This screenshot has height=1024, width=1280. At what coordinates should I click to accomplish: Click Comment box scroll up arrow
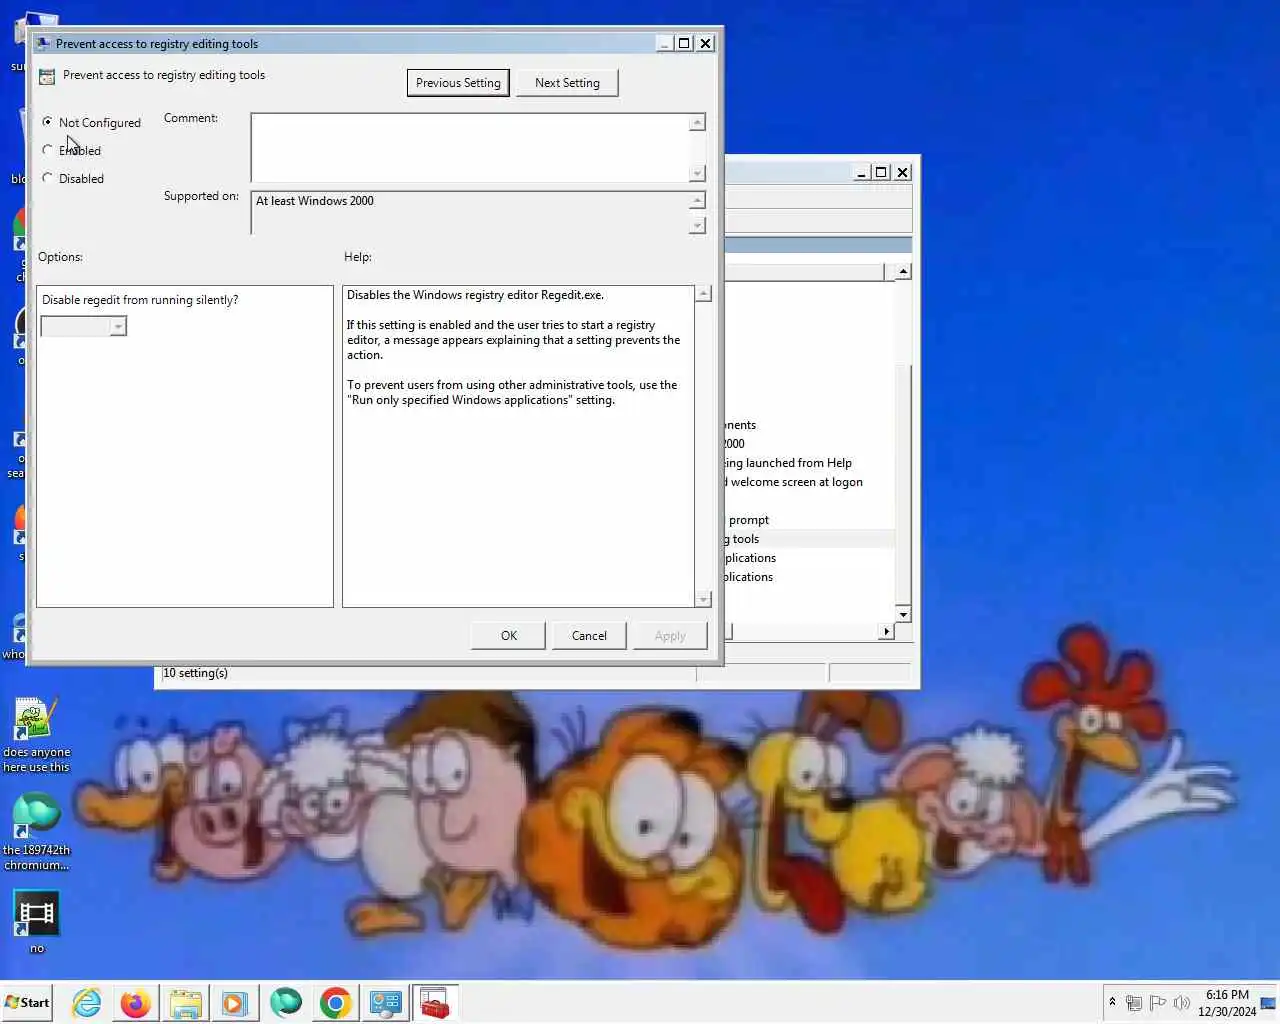698,122
